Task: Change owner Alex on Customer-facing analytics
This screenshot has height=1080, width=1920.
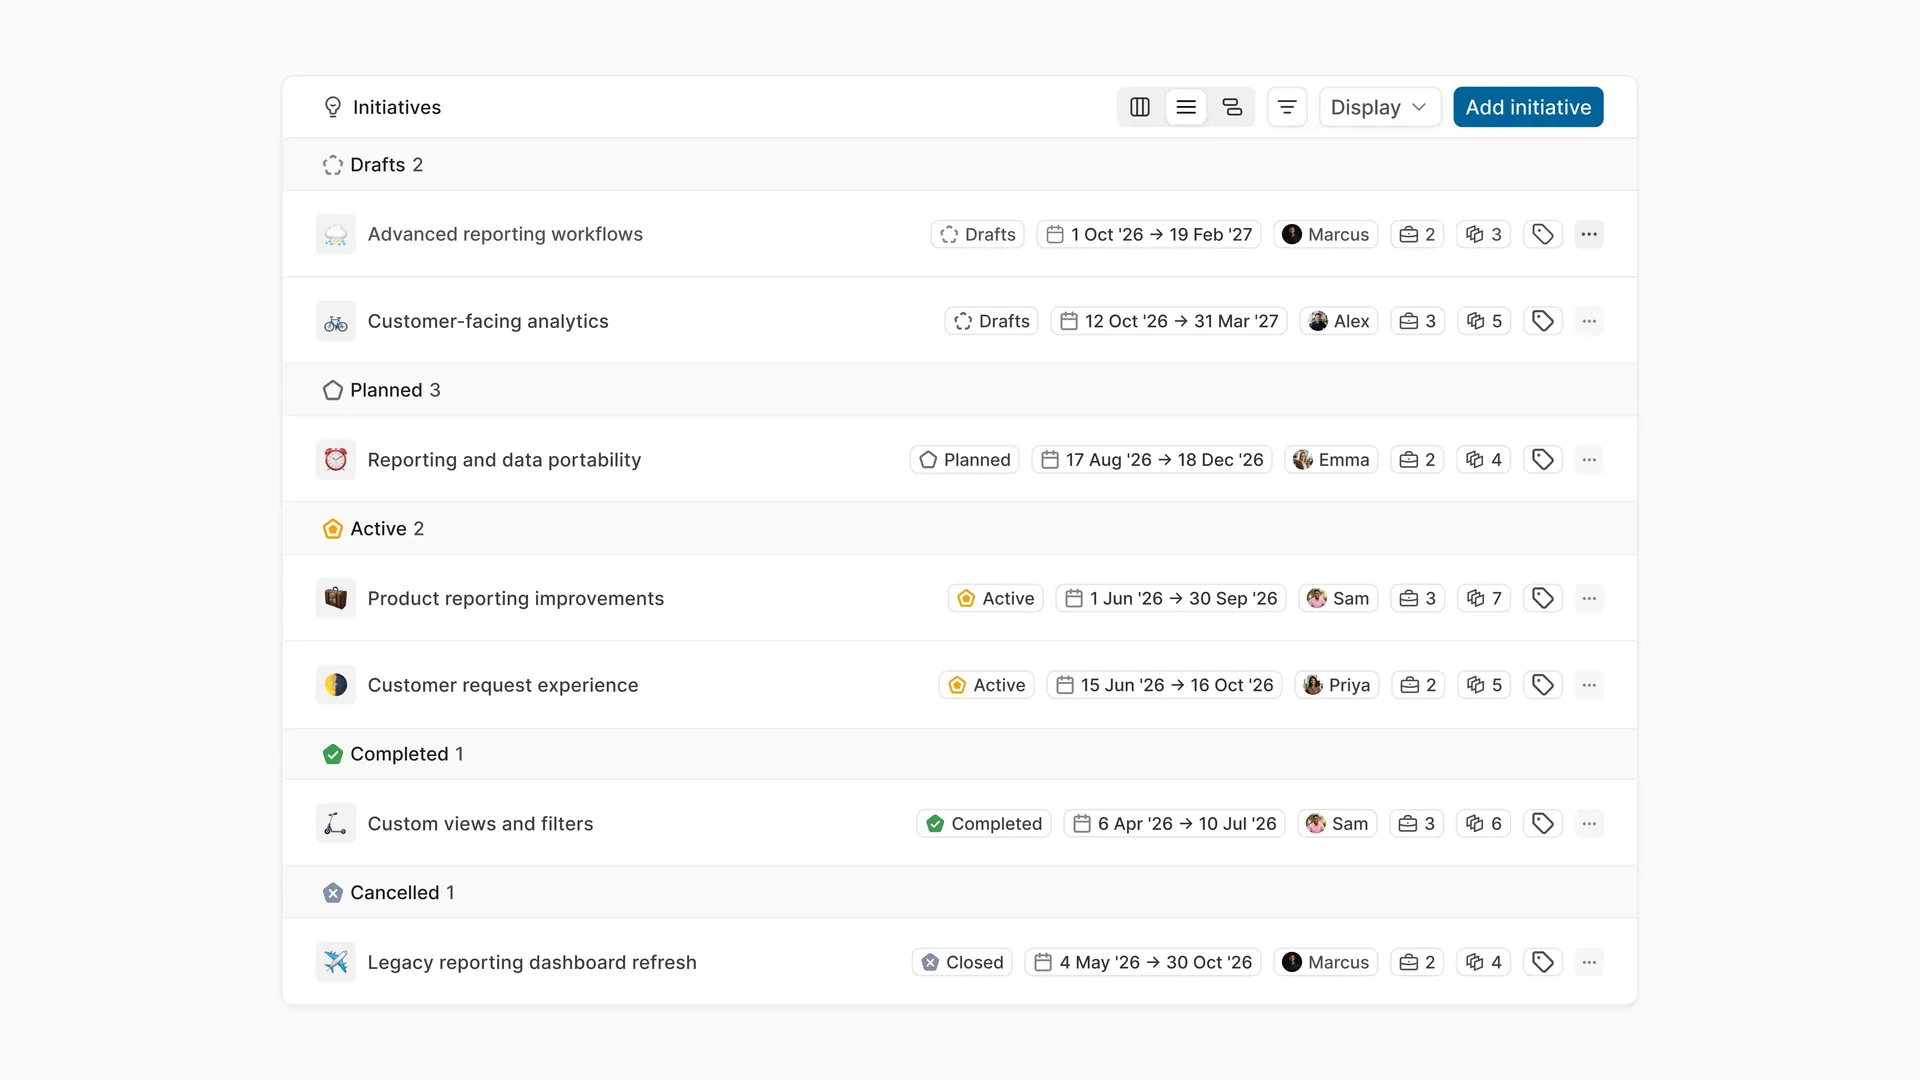Action: coord(1339,321)
